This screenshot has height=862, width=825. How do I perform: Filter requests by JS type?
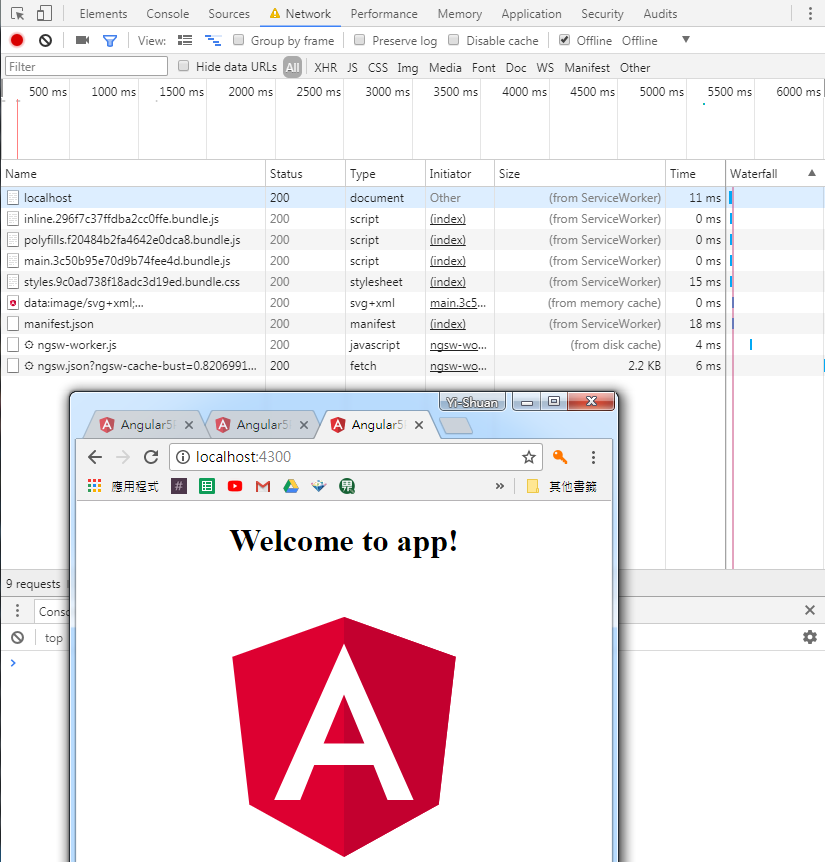[352, 68]
